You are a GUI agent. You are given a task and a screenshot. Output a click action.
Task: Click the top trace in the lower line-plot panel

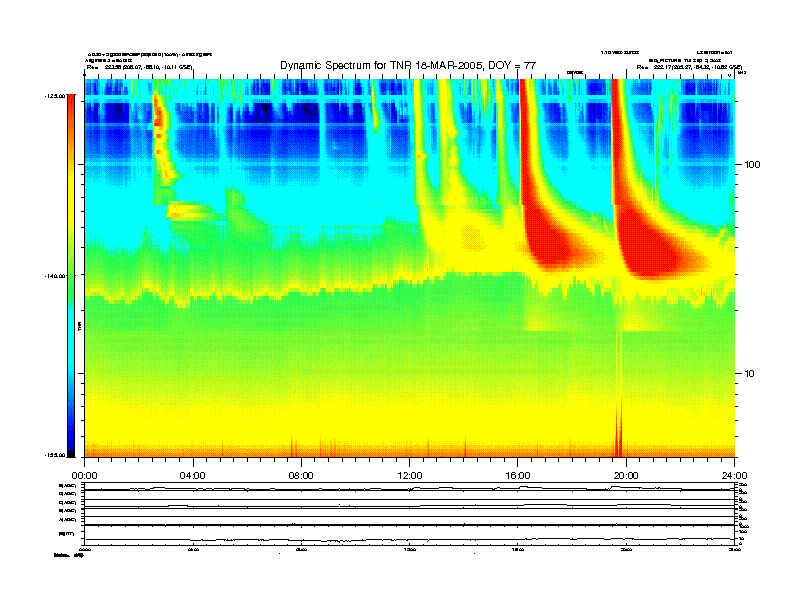point(409,488)
